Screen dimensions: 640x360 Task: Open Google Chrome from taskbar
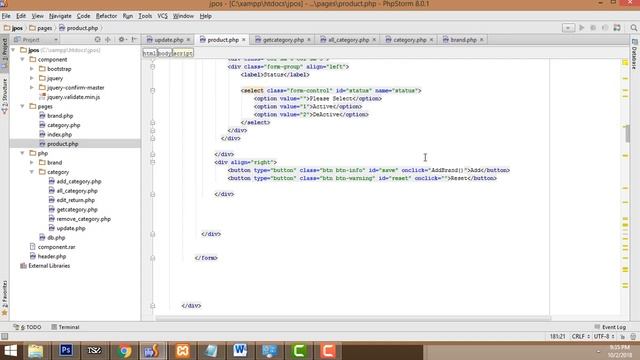tap(124, 351)
